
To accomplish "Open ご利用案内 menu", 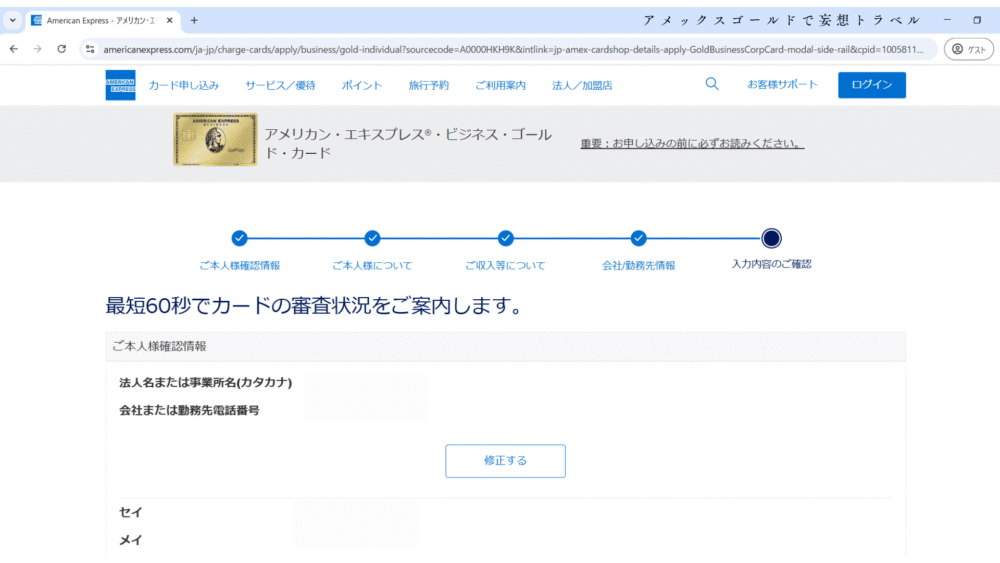I will [500, 85].
